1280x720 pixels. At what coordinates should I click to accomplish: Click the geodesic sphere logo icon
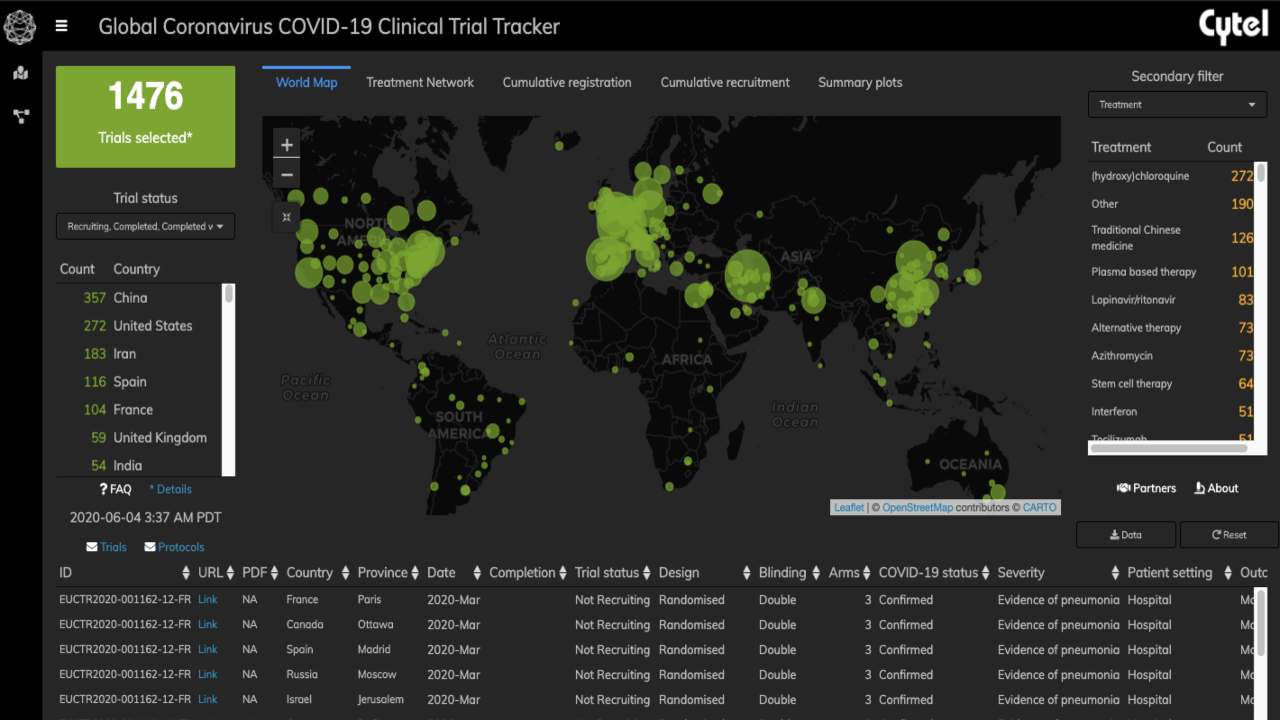20,27
